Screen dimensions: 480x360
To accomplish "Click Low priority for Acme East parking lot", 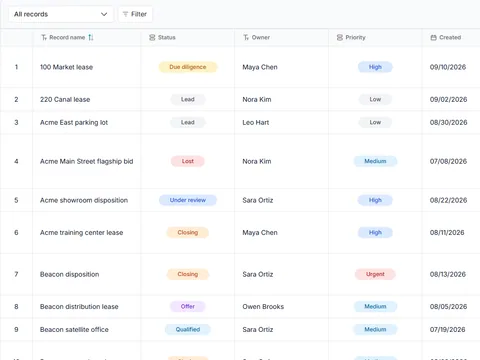I will tap(375, 122).
